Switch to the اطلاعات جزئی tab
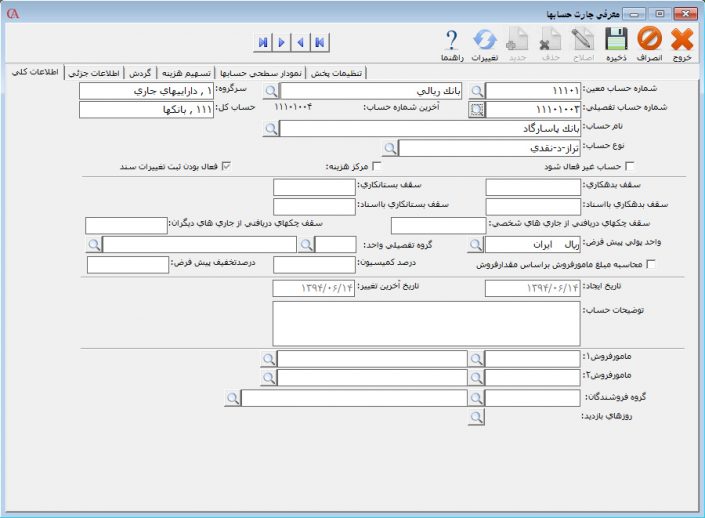Image resolution: width=705 pixels, height=518 pixels. [x=93, y=73]
